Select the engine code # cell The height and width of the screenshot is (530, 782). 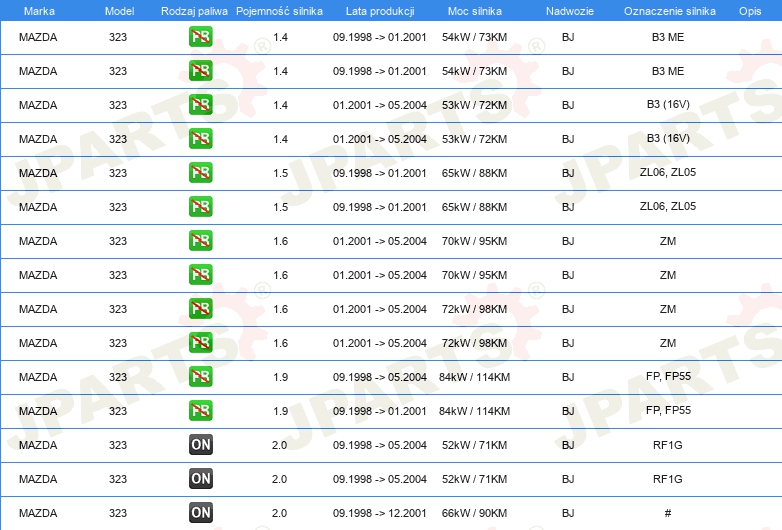tap(667, 513)
